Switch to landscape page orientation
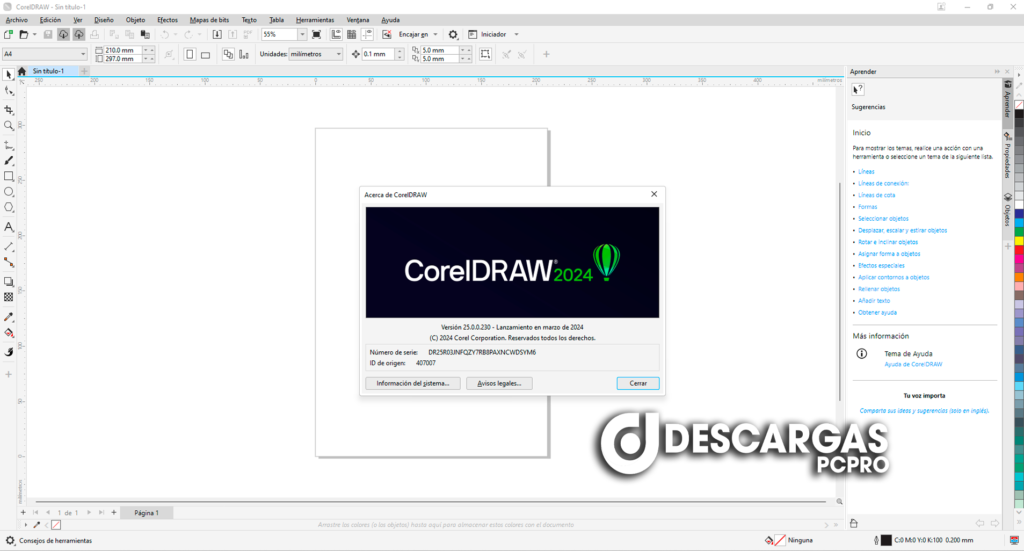The height and width of the screenshot is (551, 1024). [x=205, y=54]
